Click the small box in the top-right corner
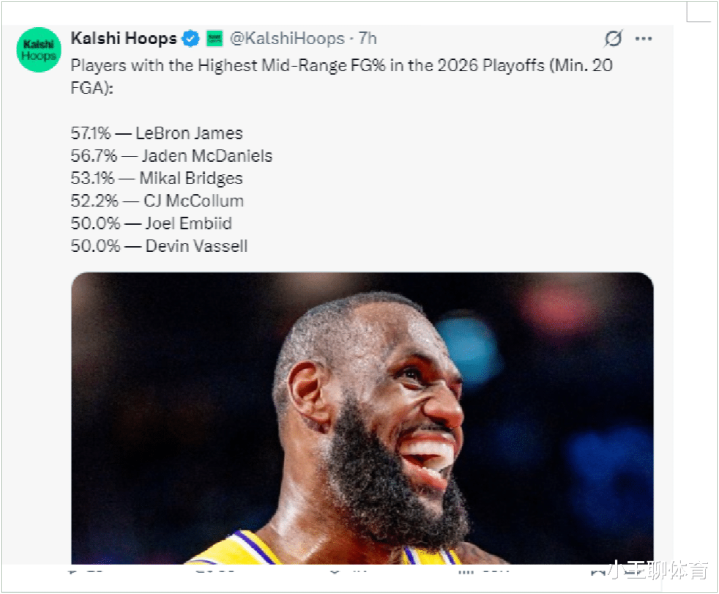This screenshot has width=719, height=594. [x=698, y=12]
